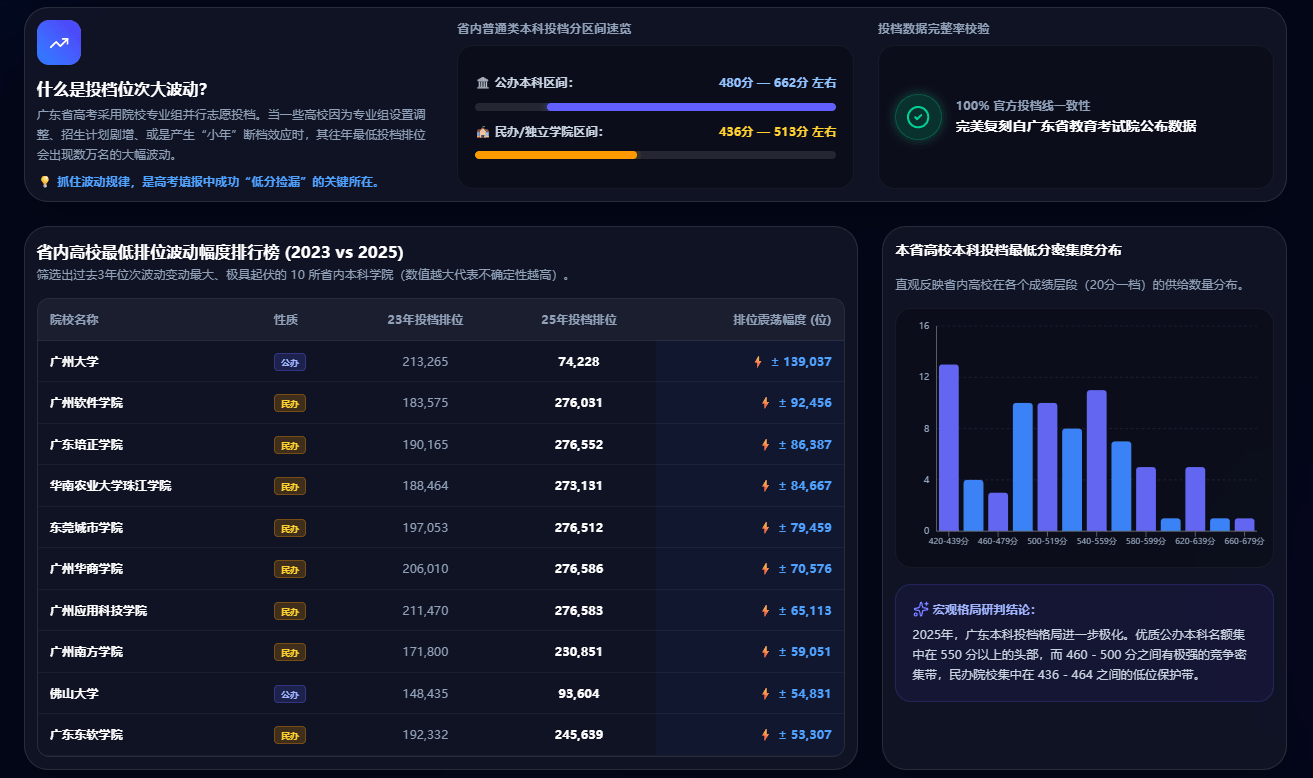Click the 东莞城市学院 school name
Image resolution: width=1313 pixels, height=778 pixels.
[x=86, y=528]
